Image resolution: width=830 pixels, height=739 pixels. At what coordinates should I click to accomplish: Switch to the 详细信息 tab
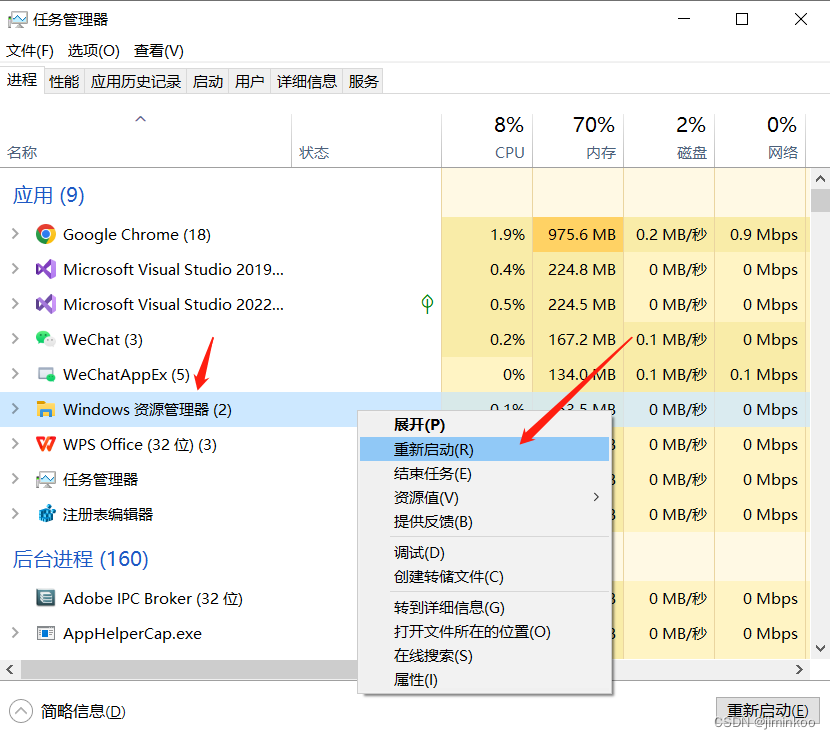(307, 82)
